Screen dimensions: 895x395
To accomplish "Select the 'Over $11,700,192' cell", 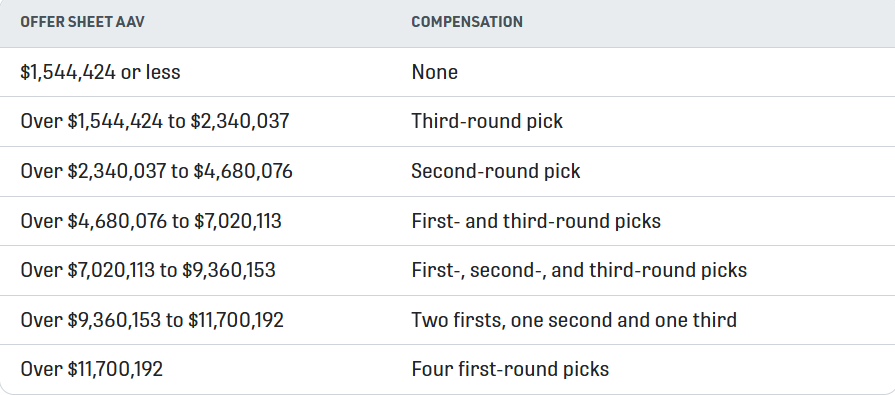I will coord(92,369).
